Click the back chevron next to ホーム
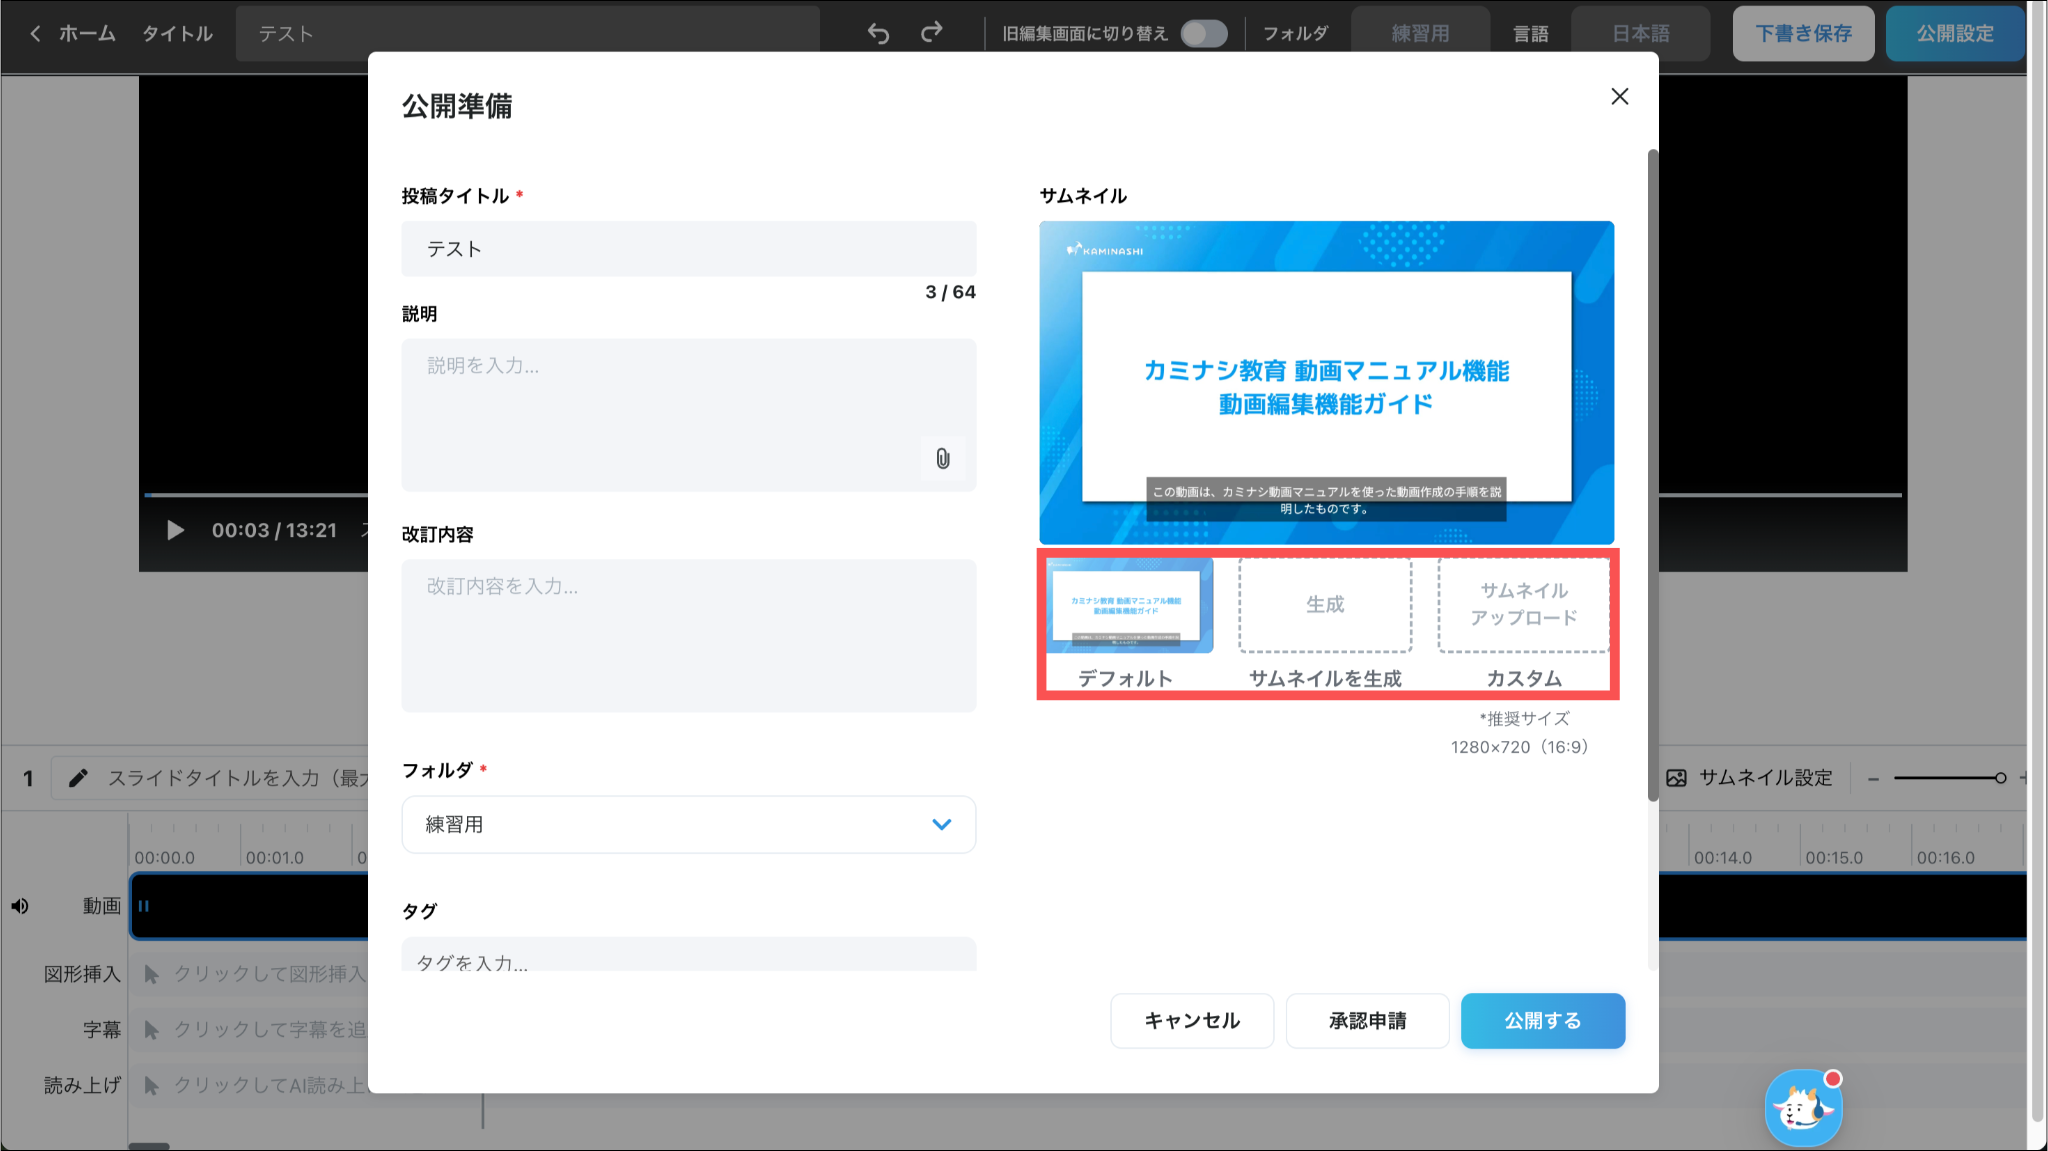The width and height of the screenshot is (2048, 1151). 35,34
